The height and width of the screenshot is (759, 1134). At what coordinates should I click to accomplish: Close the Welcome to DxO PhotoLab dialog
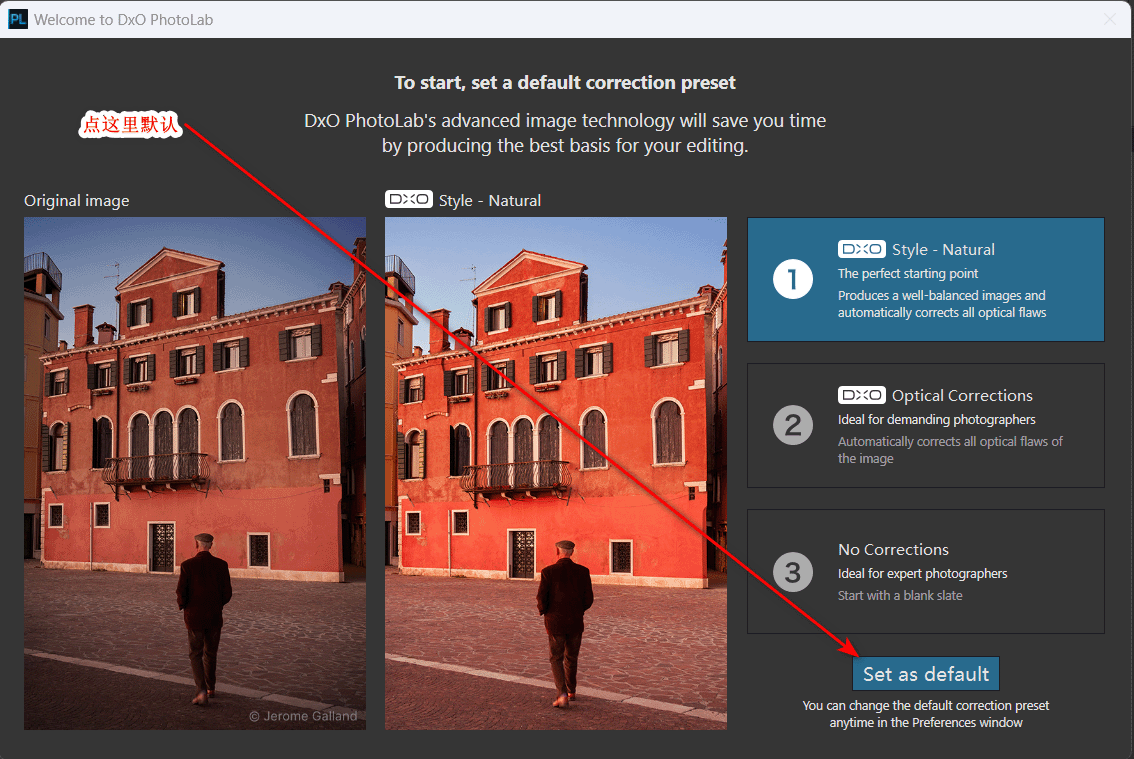coord(1109,20)
